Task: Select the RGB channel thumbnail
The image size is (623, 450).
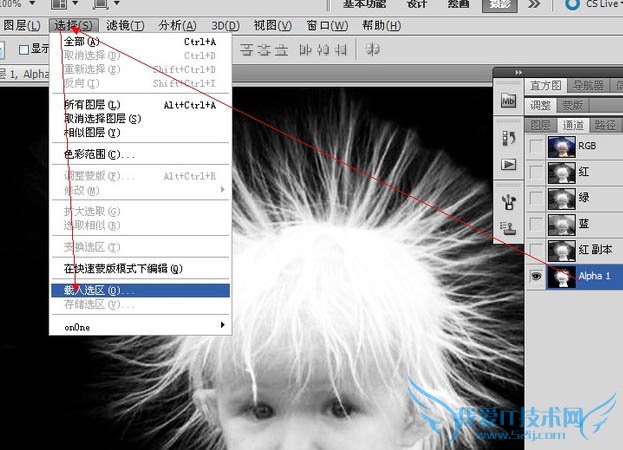Action: point(561,146)
